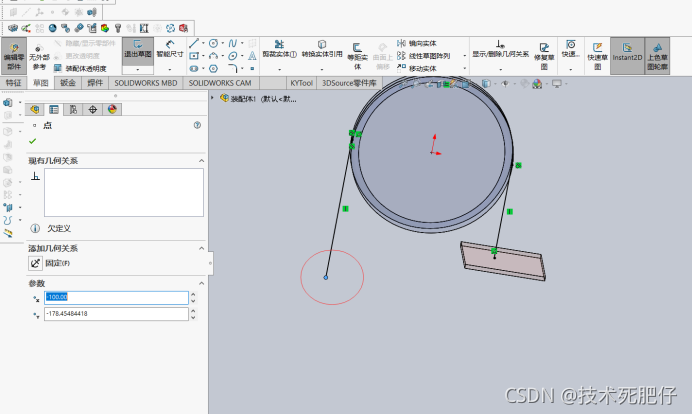
Task: Collapse 添加几何关系 (Add Relations) section
Action: (x=202, y=248)
